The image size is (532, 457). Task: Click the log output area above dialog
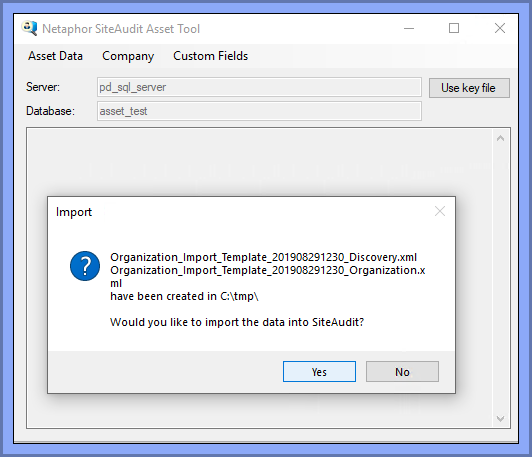[259, 161]
